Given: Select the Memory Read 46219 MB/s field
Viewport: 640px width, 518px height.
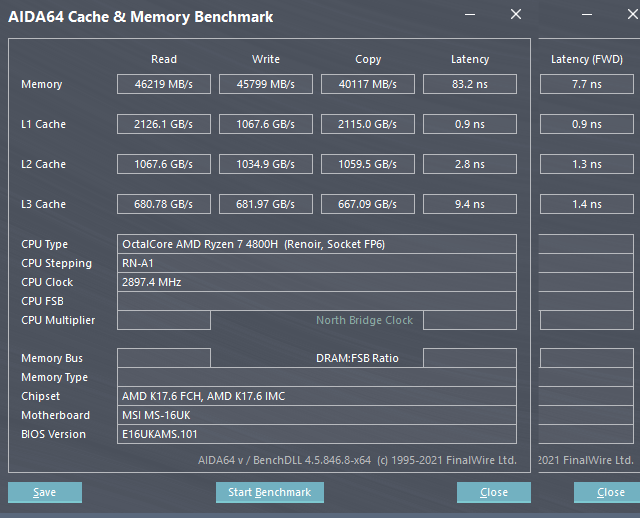Looking at the screenshot, I should (164, 84).
